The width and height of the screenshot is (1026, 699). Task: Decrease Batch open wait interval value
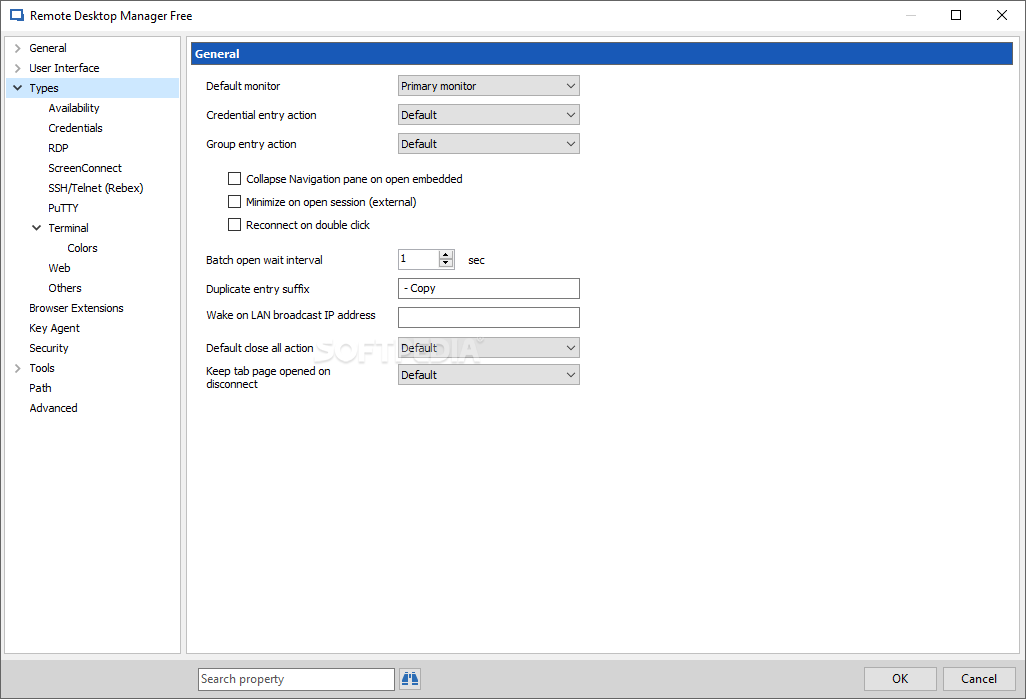[x=446, y=263]
